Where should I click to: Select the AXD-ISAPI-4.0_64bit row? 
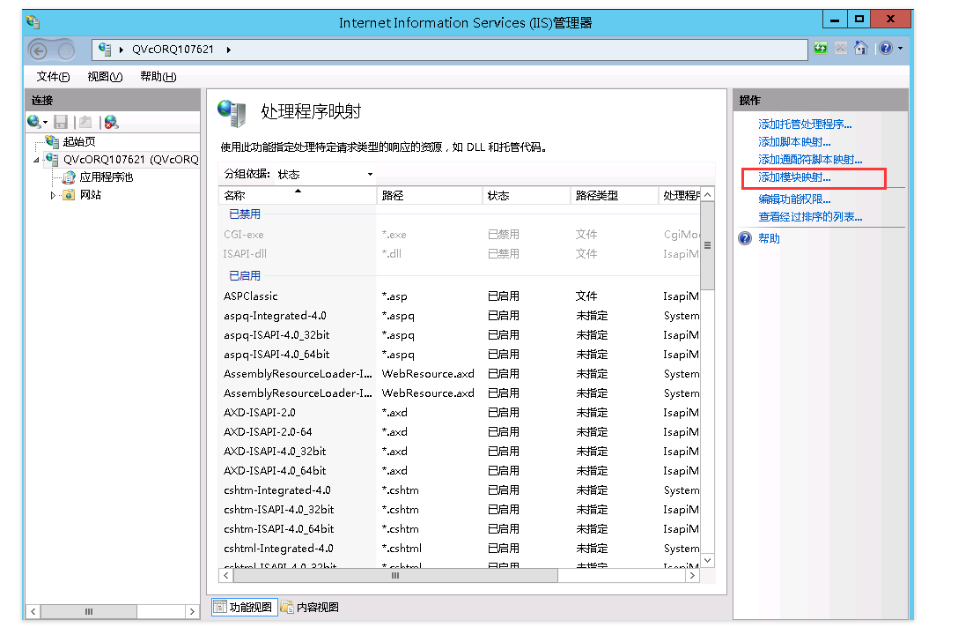coord(459,471)
